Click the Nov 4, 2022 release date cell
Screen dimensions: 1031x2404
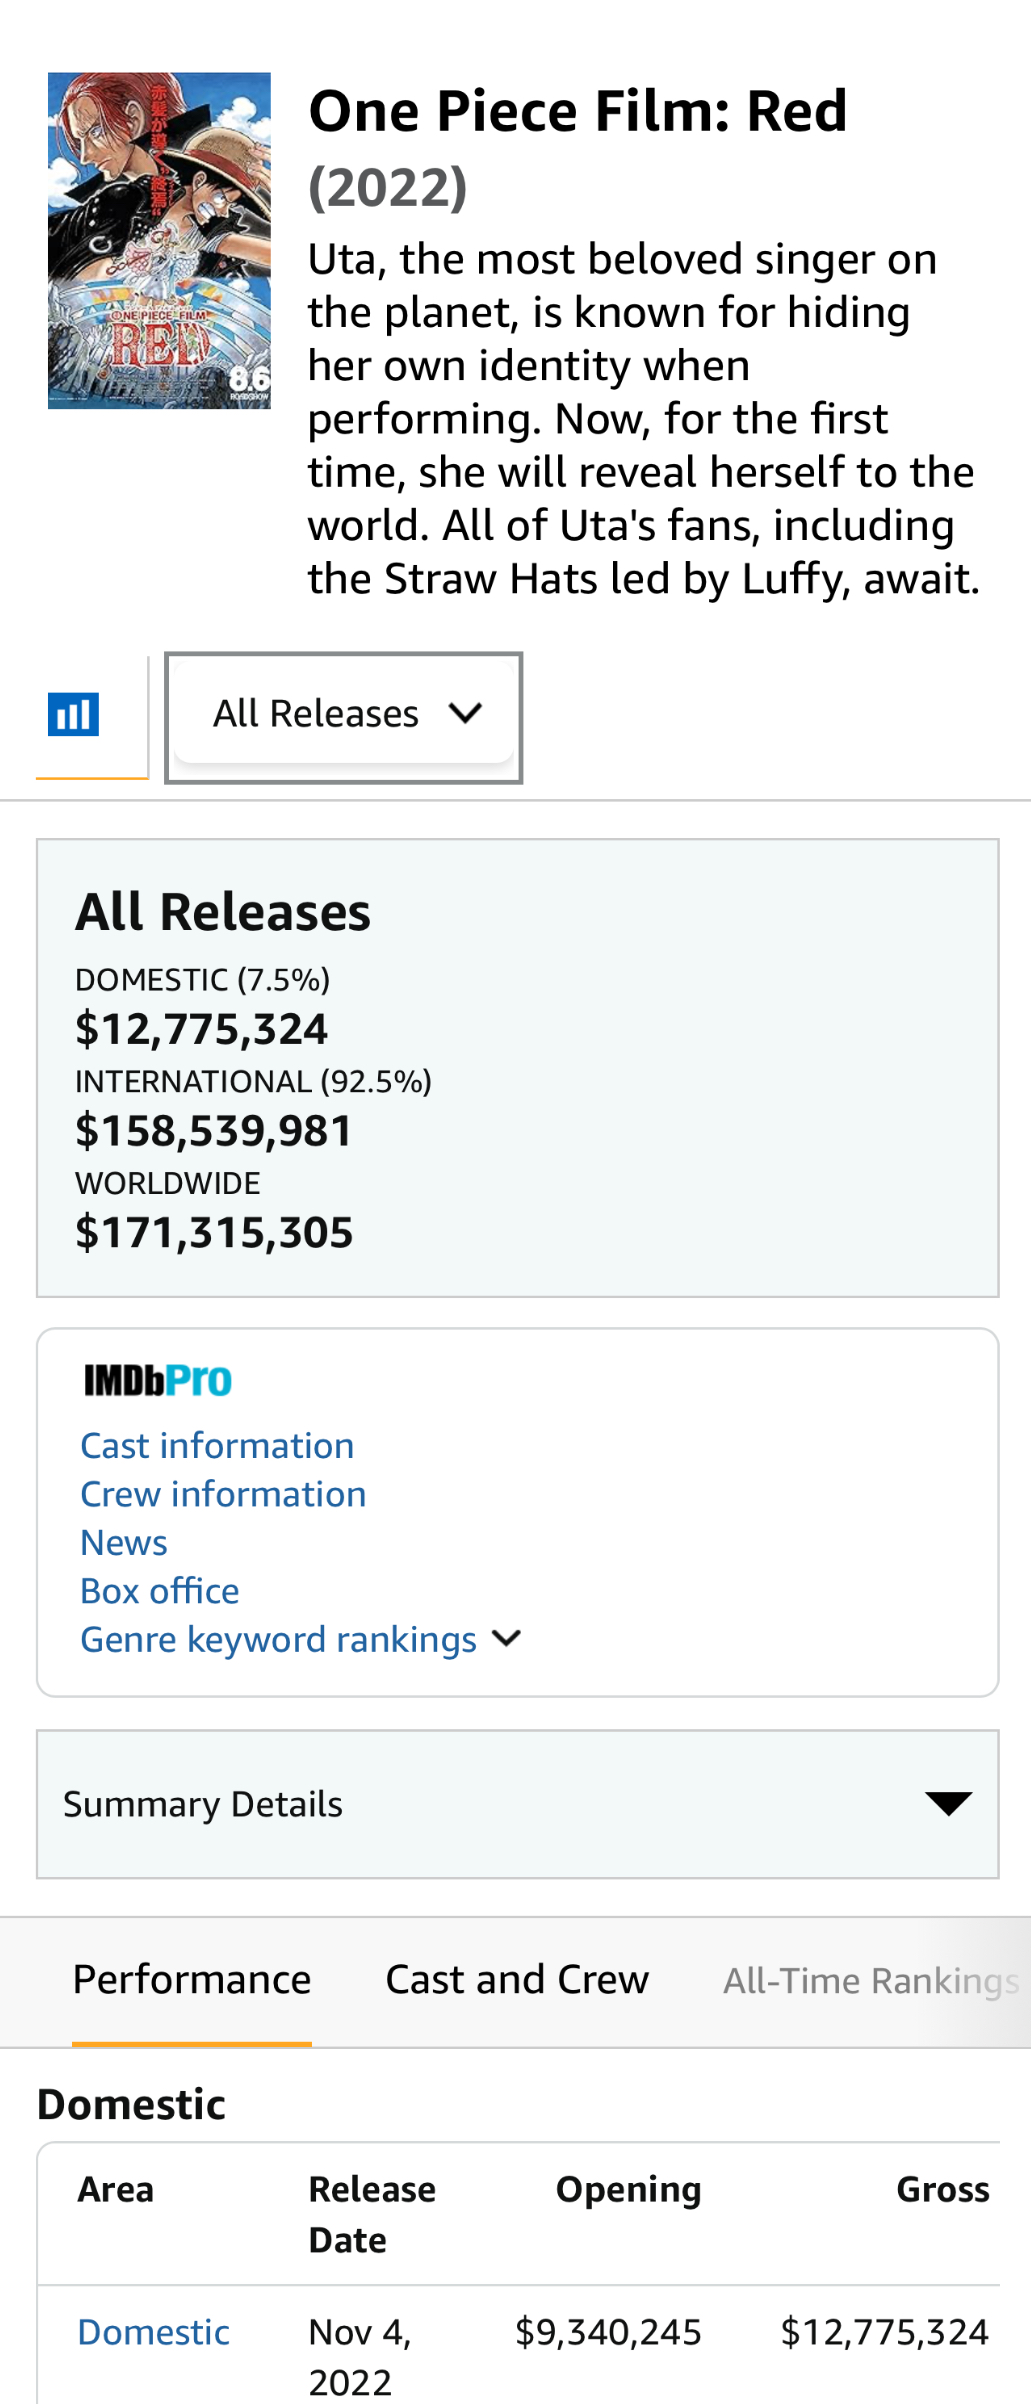(x=360, y=2357)
